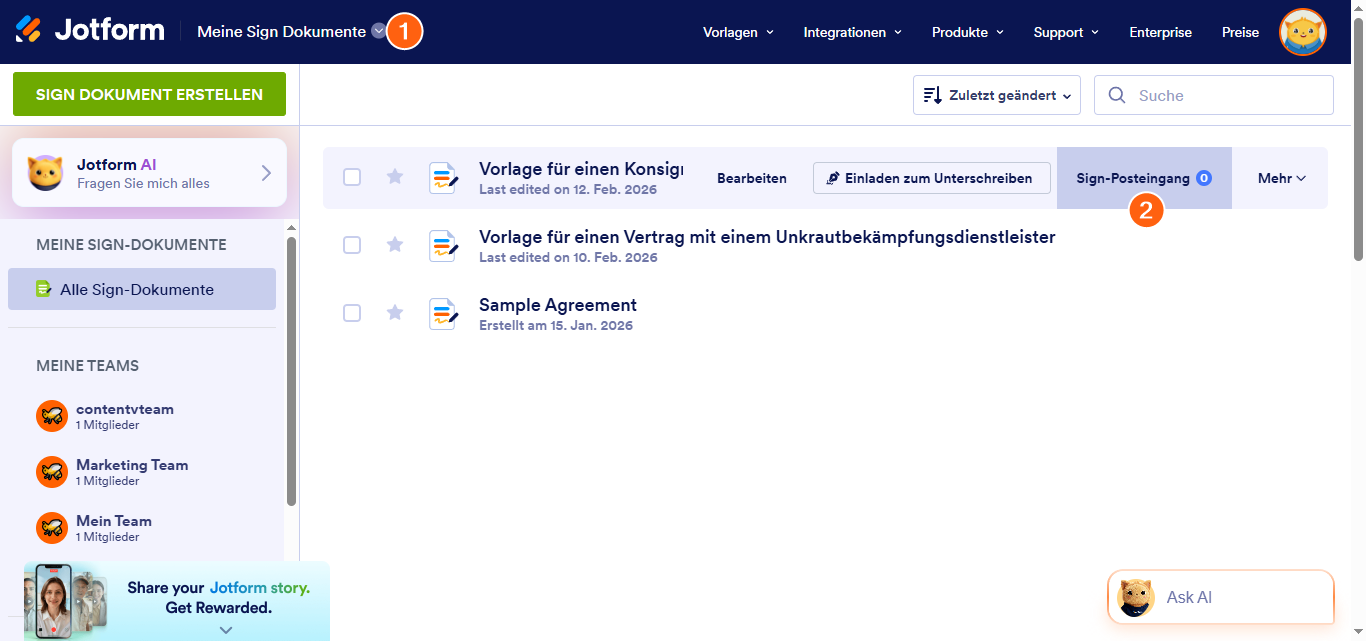Click the SIGN DOKUMENT ERSTELLEN button
Screen dimensions: 1366x641
tap(148, 93)
